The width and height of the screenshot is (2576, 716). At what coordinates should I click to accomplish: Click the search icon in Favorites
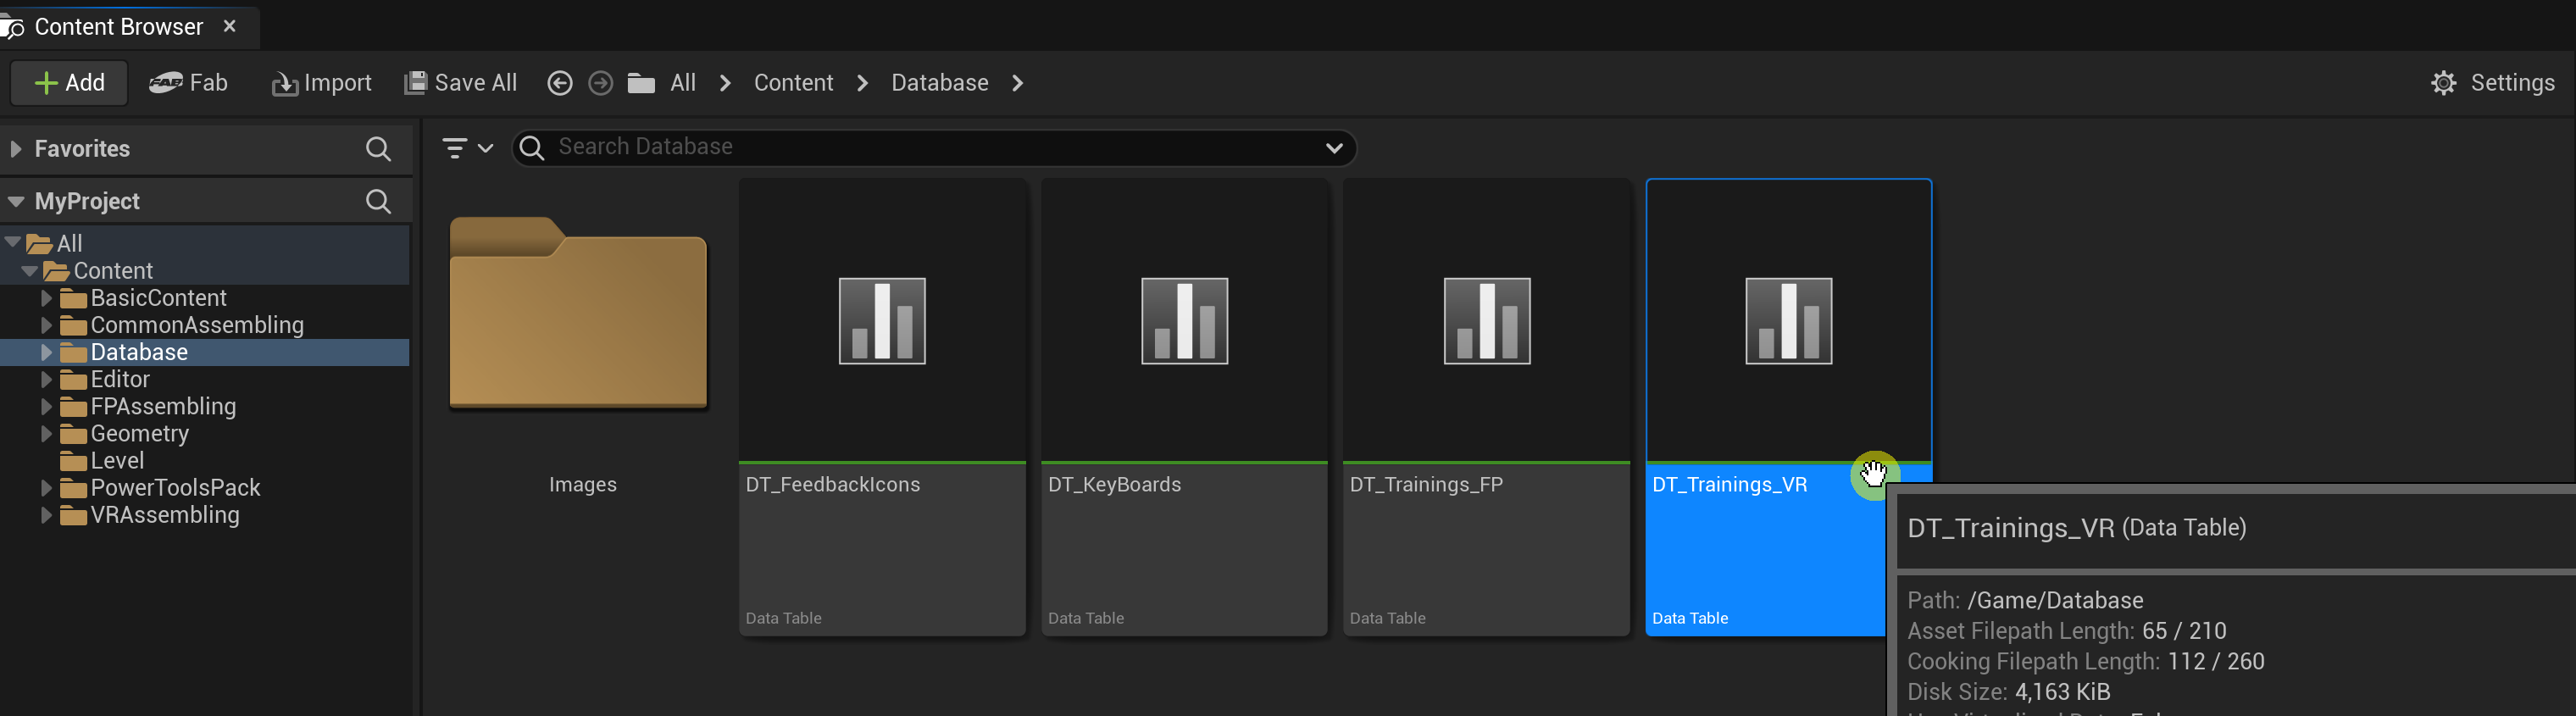click(x=378, y=149)
